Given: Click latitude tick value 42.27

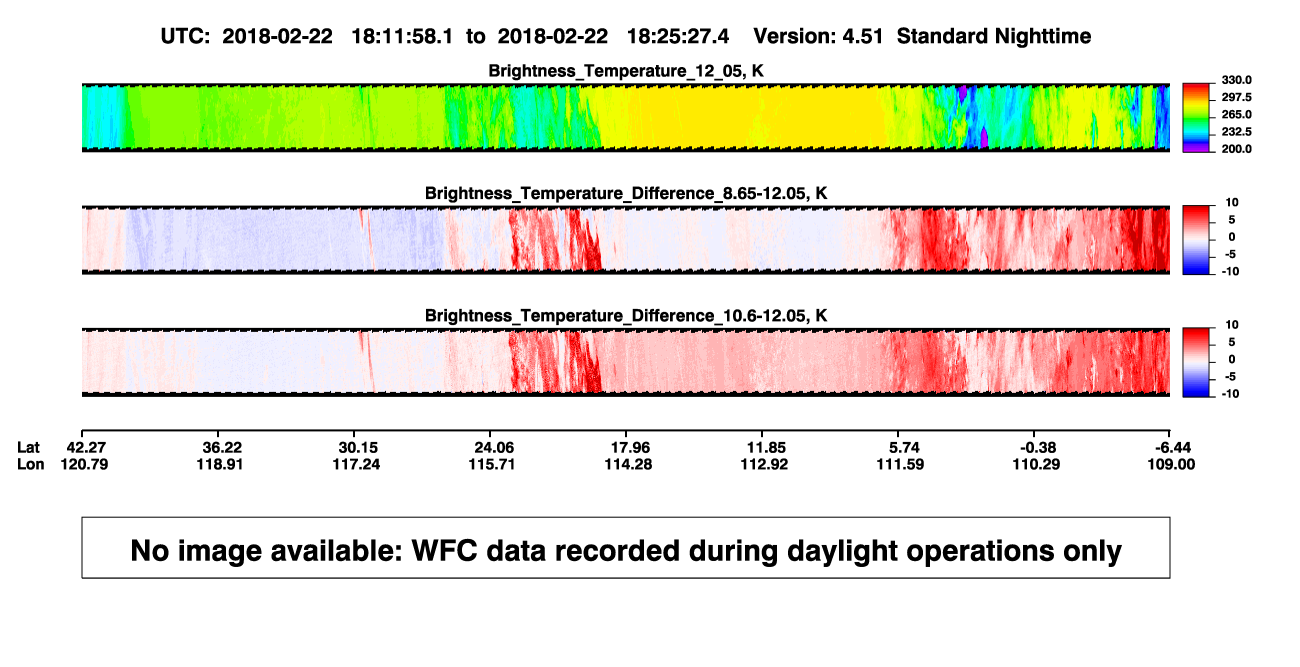Looking at the screenshot, I should coord(87,447).
